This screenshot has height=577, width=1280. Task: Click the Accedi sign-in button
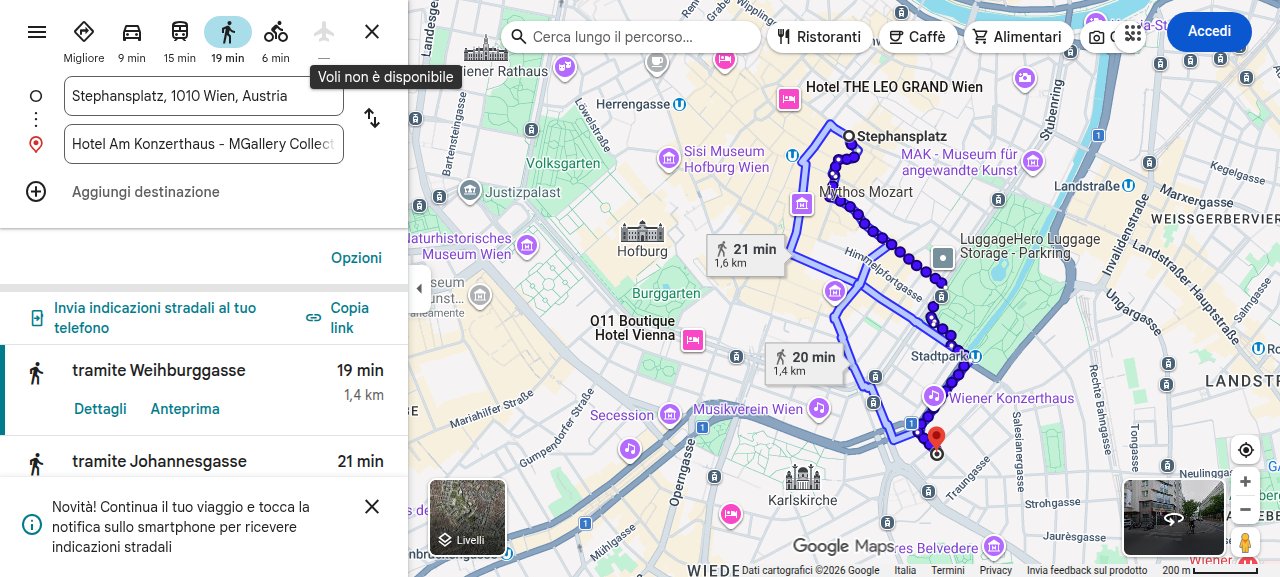[1209, 32]
